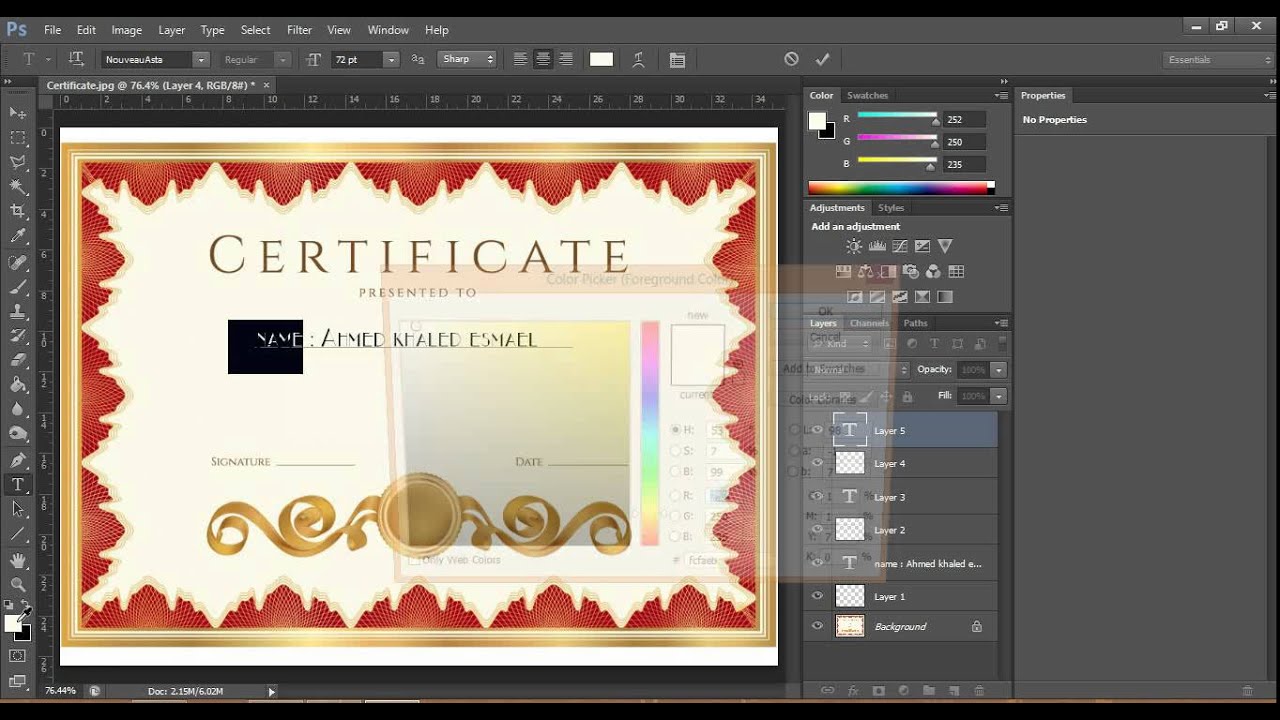Activate the Zoom tool magnifier

pos(18,585)
